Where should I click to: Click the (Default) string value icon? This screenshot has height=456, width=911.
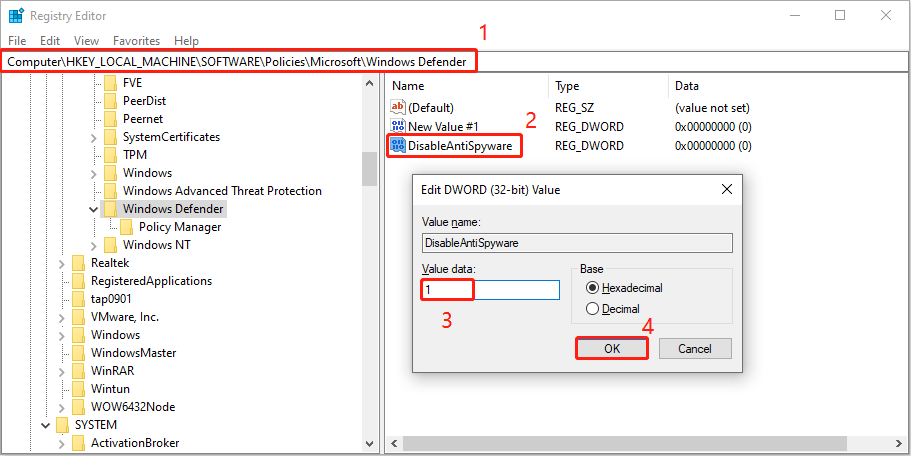pos(398,107)
